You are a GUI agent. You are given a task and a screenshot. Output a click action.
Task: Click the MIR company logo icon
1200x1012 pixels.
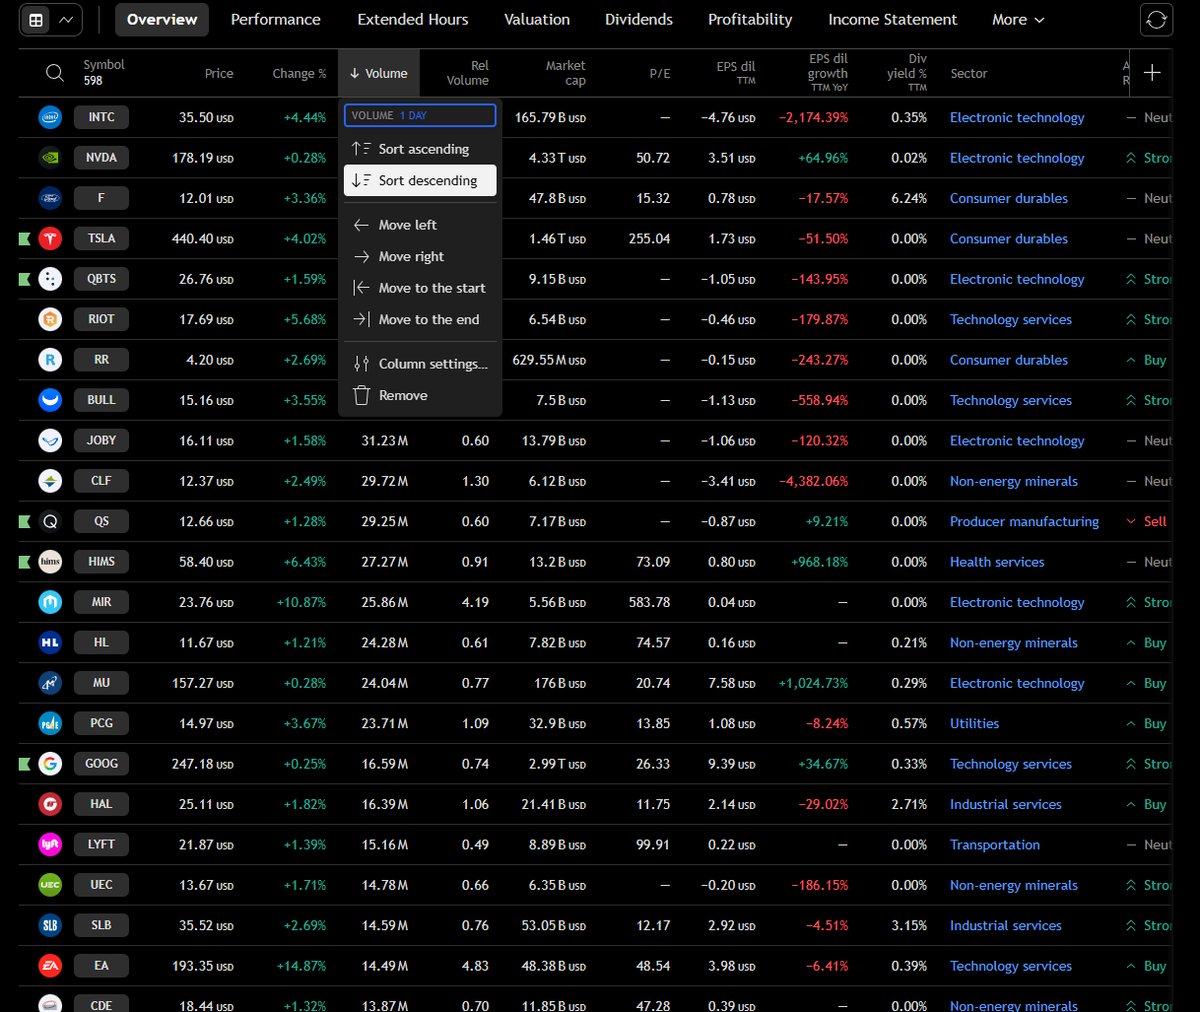tap(50, 602)
